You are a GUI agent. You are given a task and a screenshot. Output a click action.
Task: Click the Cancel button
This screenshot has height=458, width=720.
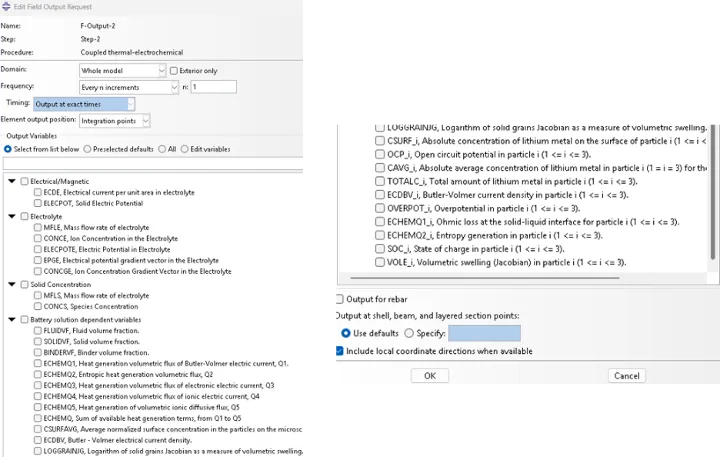point(625,375)
